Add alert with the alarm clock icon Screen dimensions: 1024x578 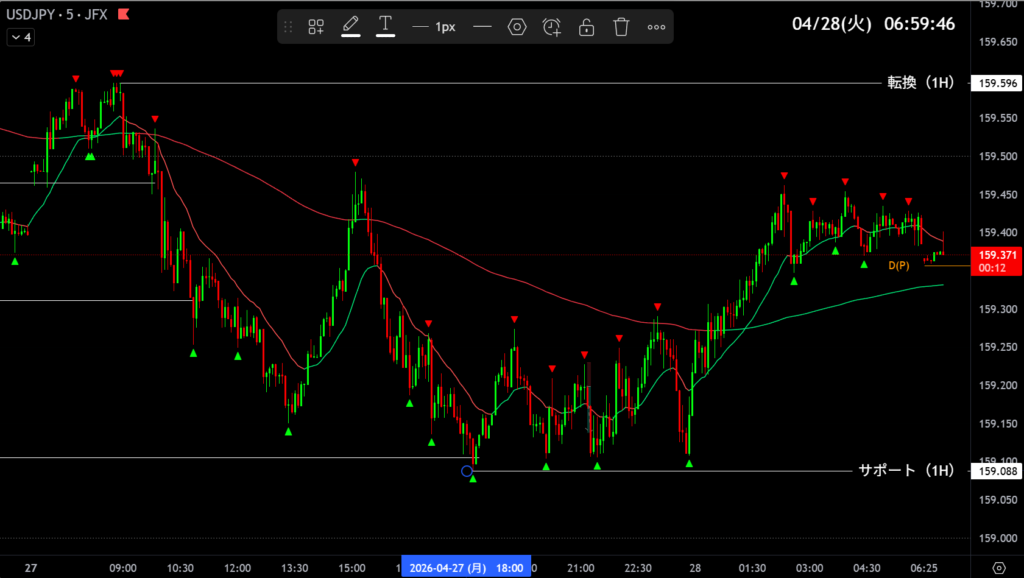(552, 27)
